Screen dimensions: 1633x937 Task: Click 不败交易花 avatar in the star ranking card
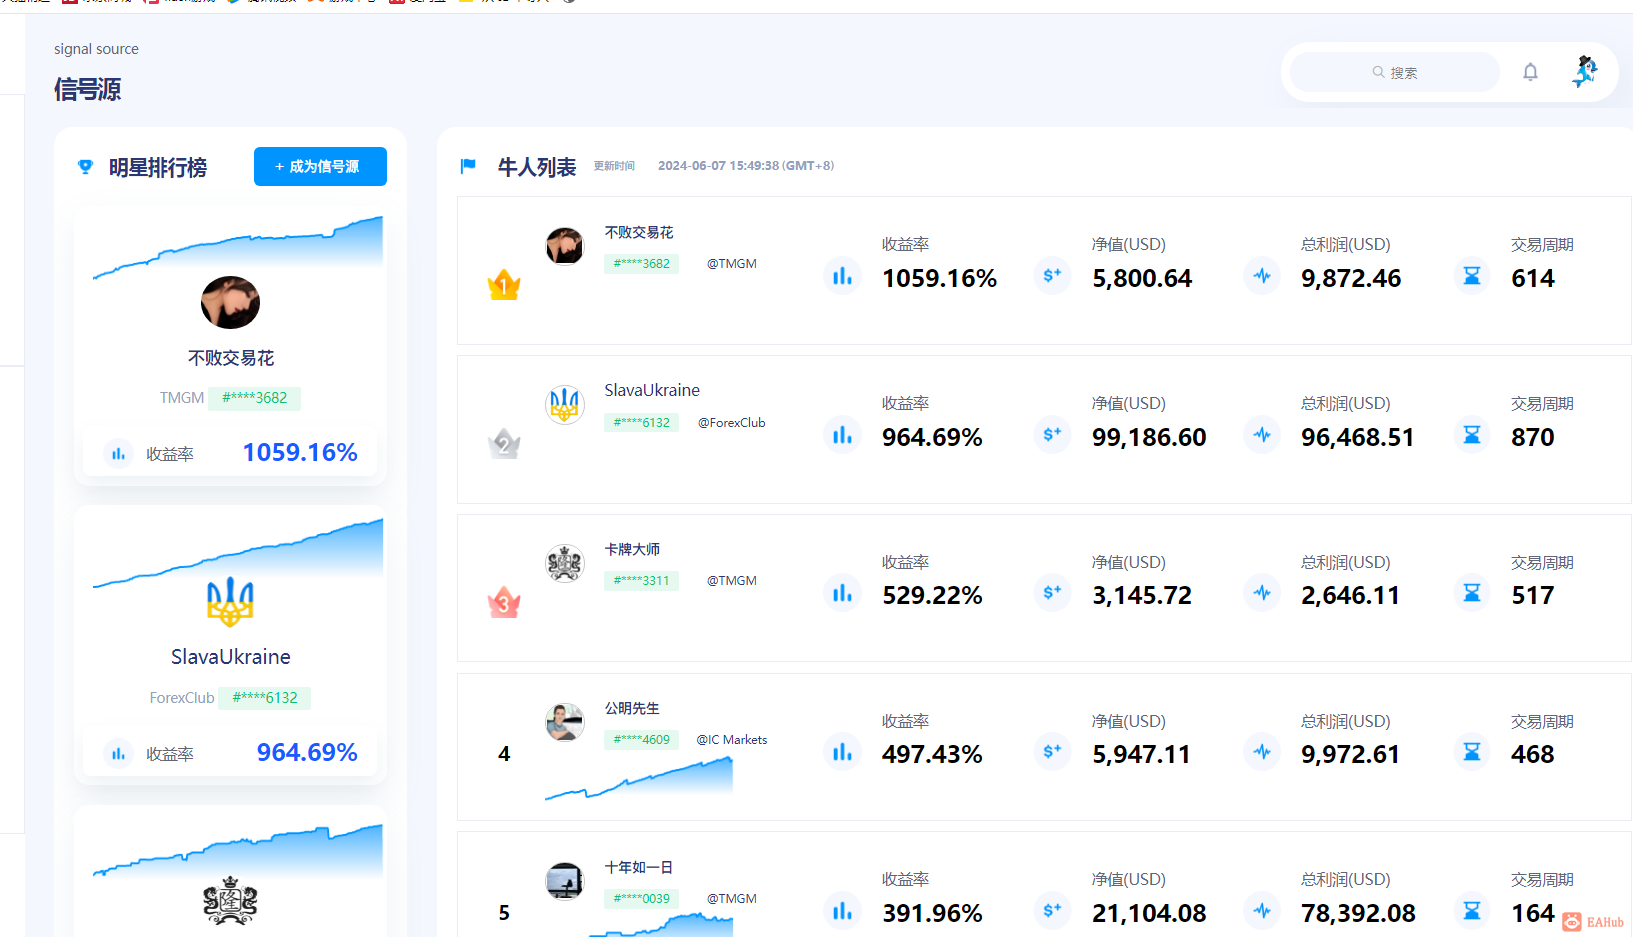(230, 302)
